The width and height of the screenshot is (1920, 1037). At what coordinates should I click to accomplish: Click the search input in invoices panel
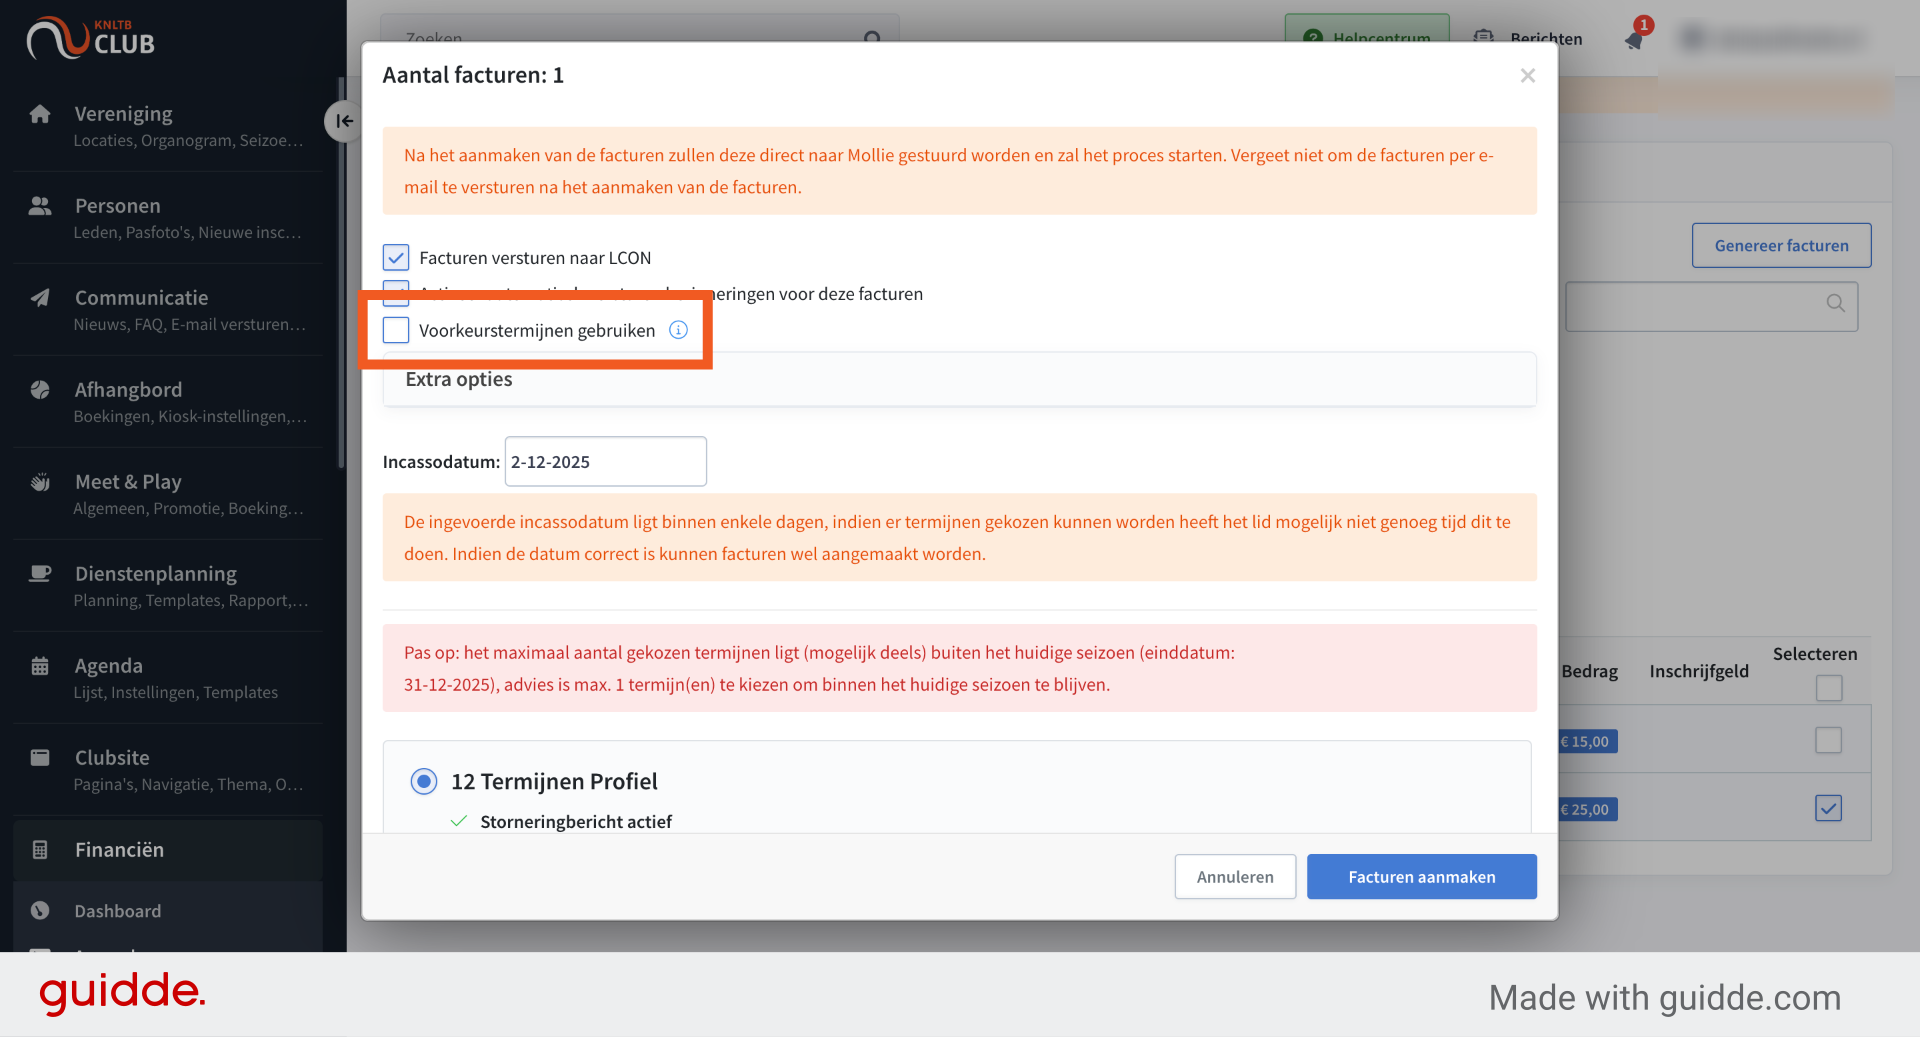[x=1712, y=307]
